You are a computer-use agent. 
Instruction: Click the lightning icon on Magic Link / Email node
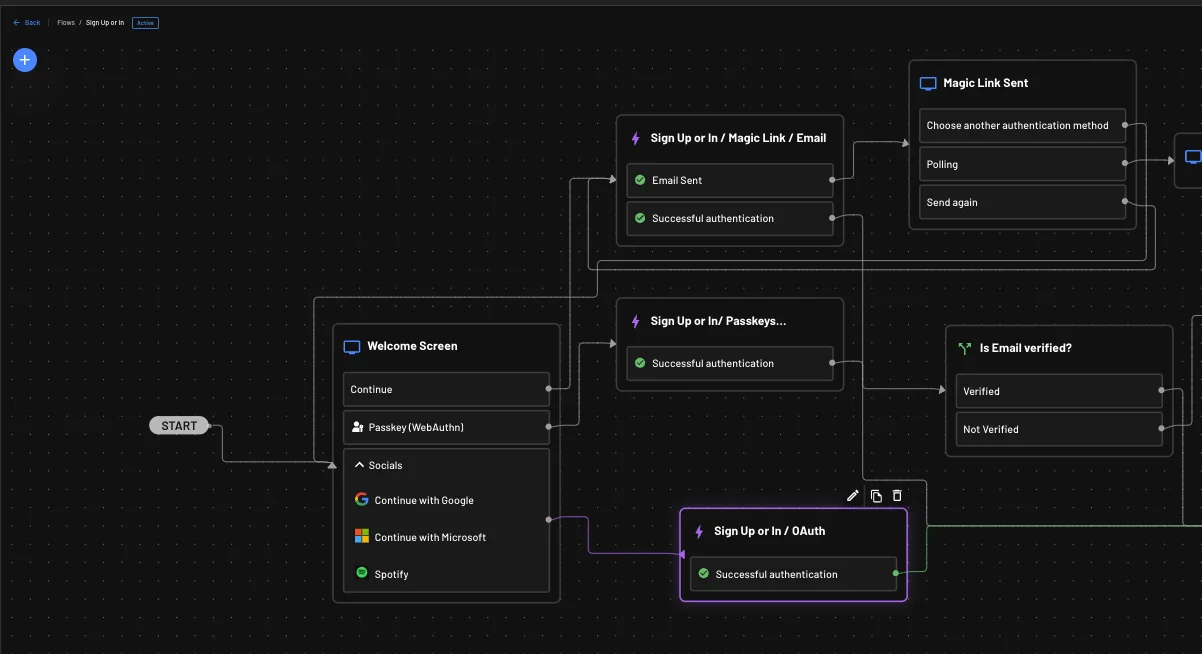(635, 138)
